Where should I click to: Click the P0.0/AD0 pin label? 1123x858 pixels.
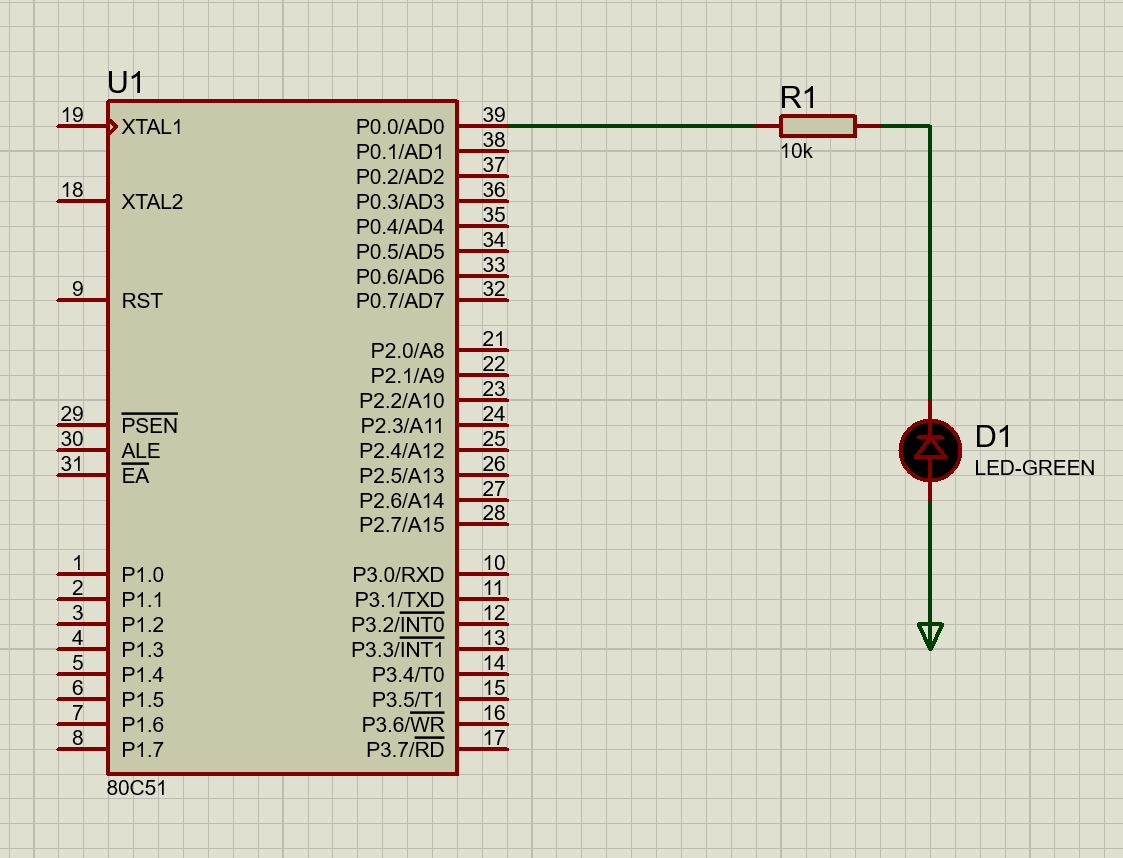[400, 127]
